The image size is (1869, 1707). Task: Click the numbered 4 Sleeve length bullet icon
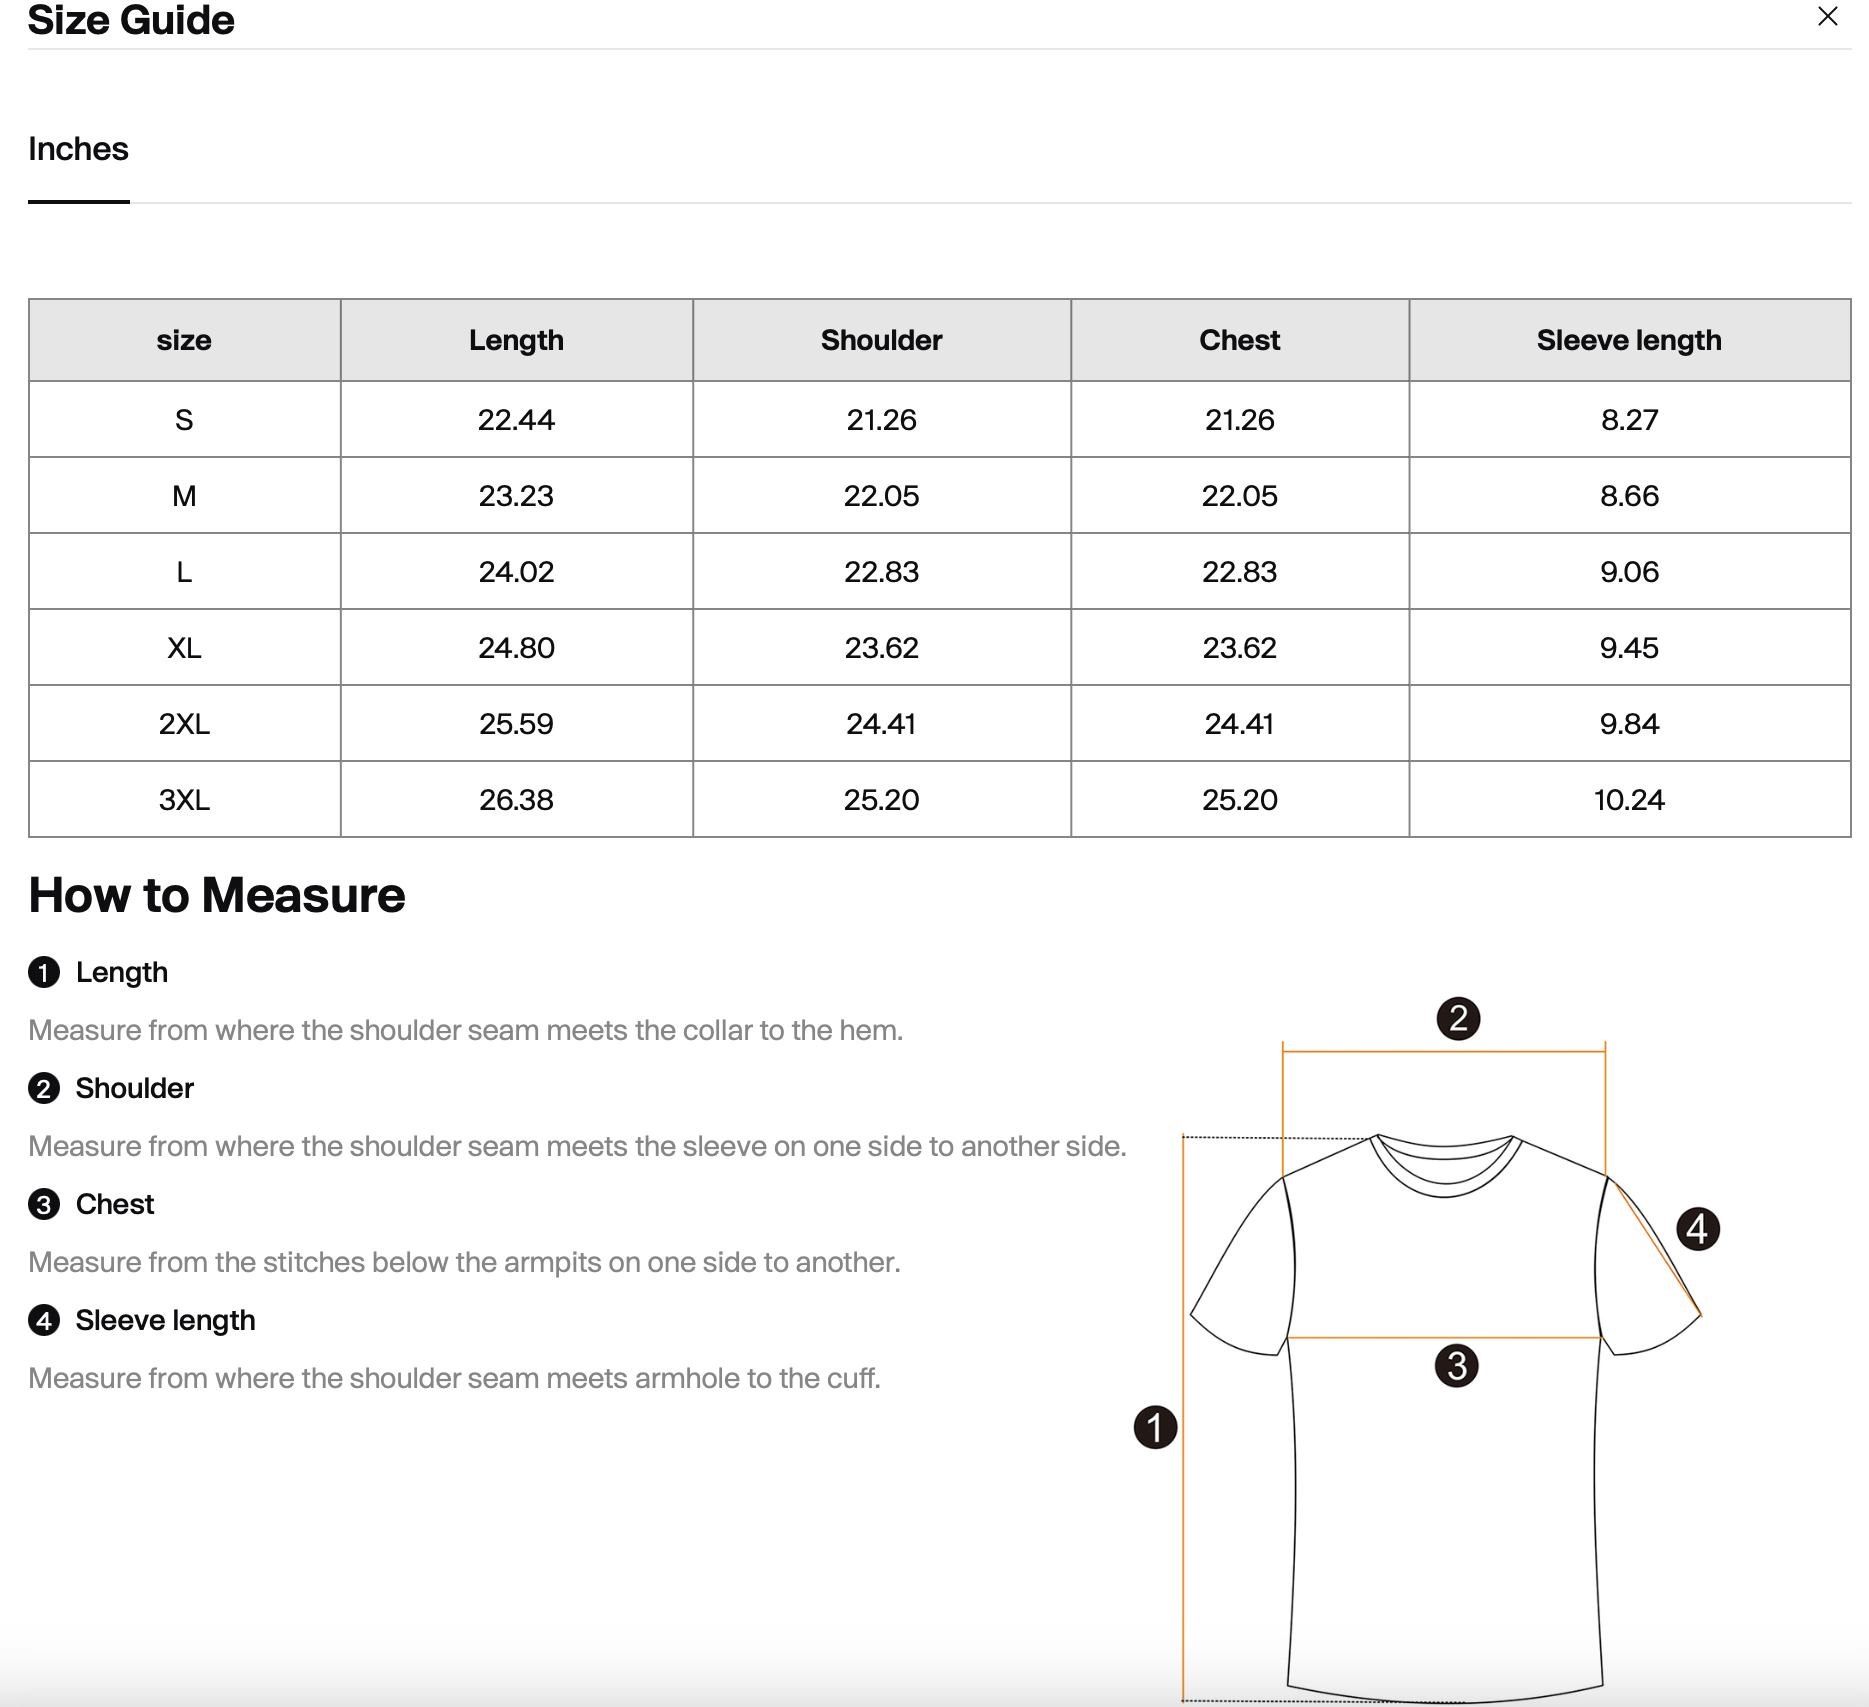point(44,1320)
